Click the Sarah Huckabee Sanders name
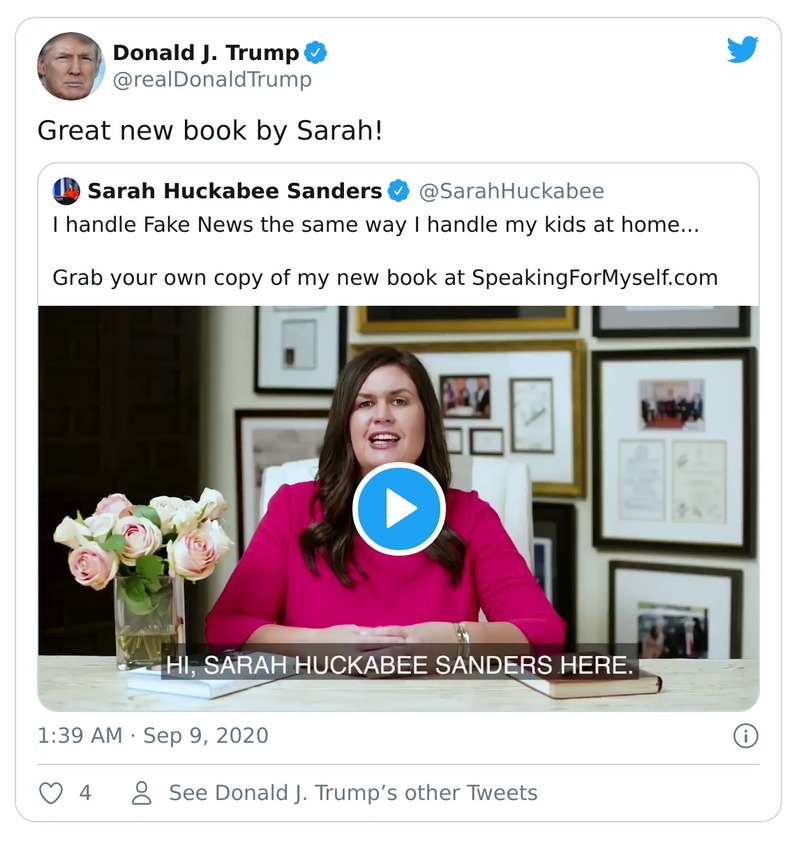799x844 pixels. pos(234,191)
